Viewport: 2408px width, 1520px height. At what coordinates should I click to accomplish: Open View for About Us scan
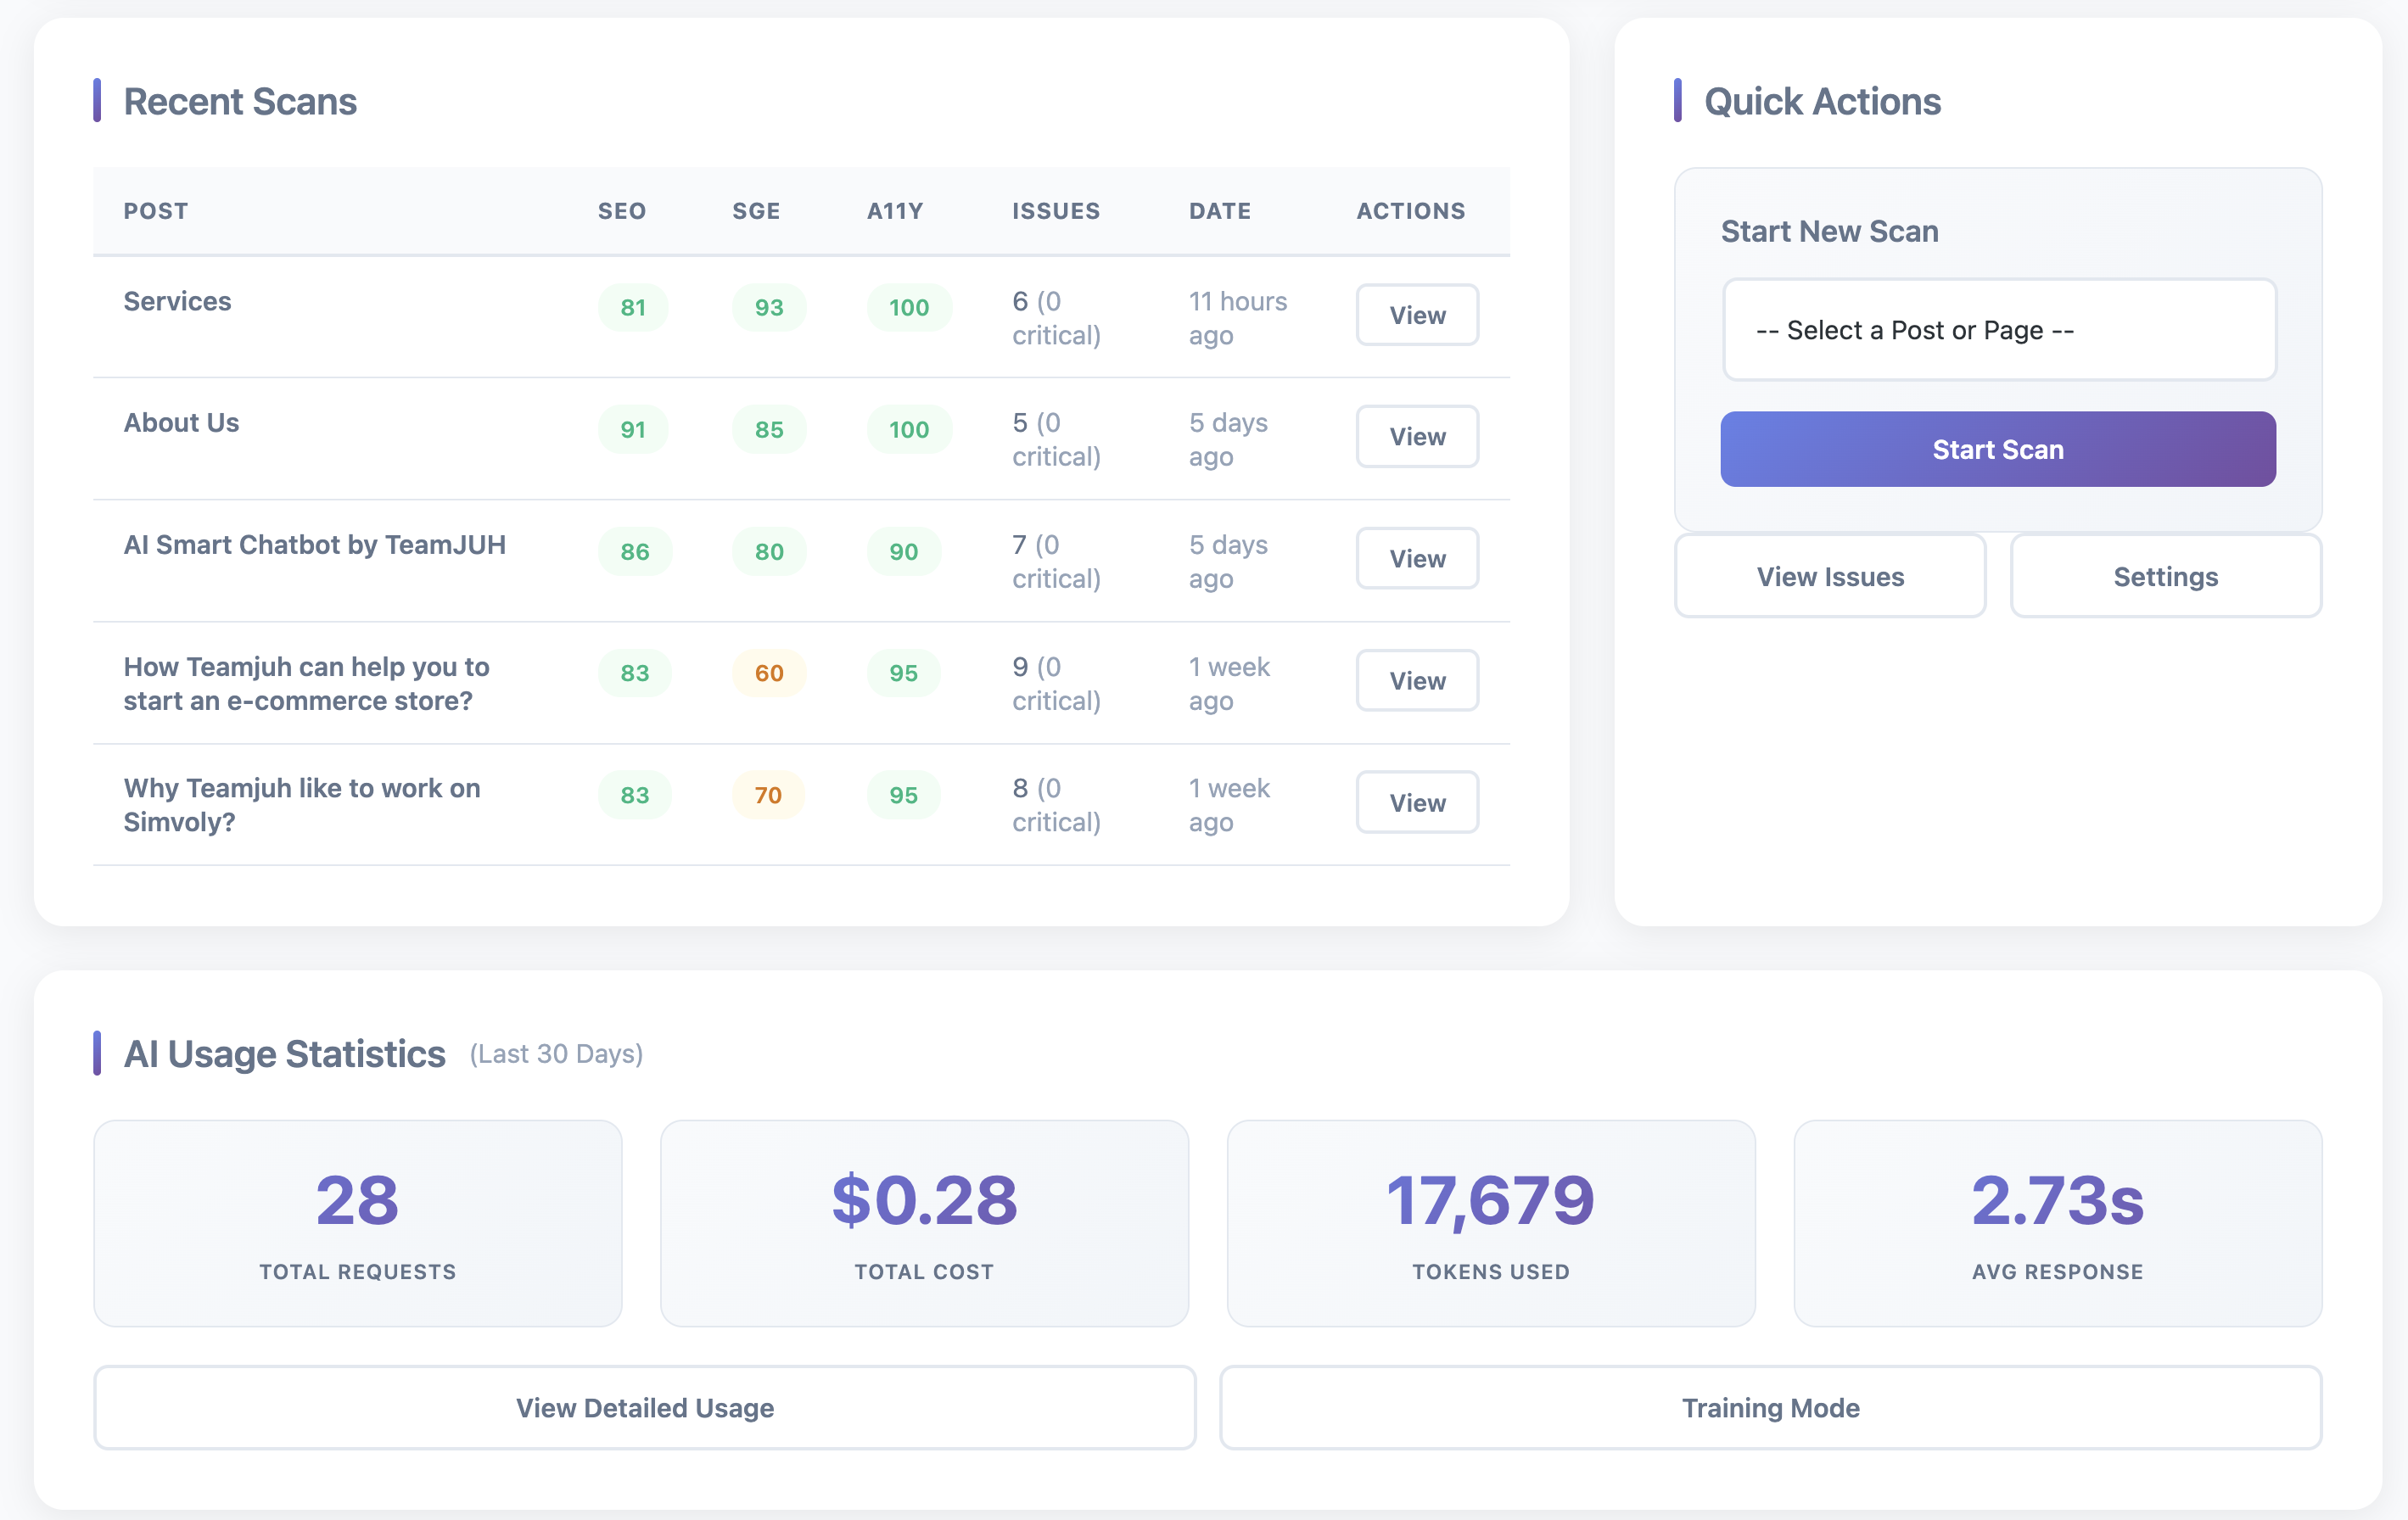click(x=1416, y=437)
